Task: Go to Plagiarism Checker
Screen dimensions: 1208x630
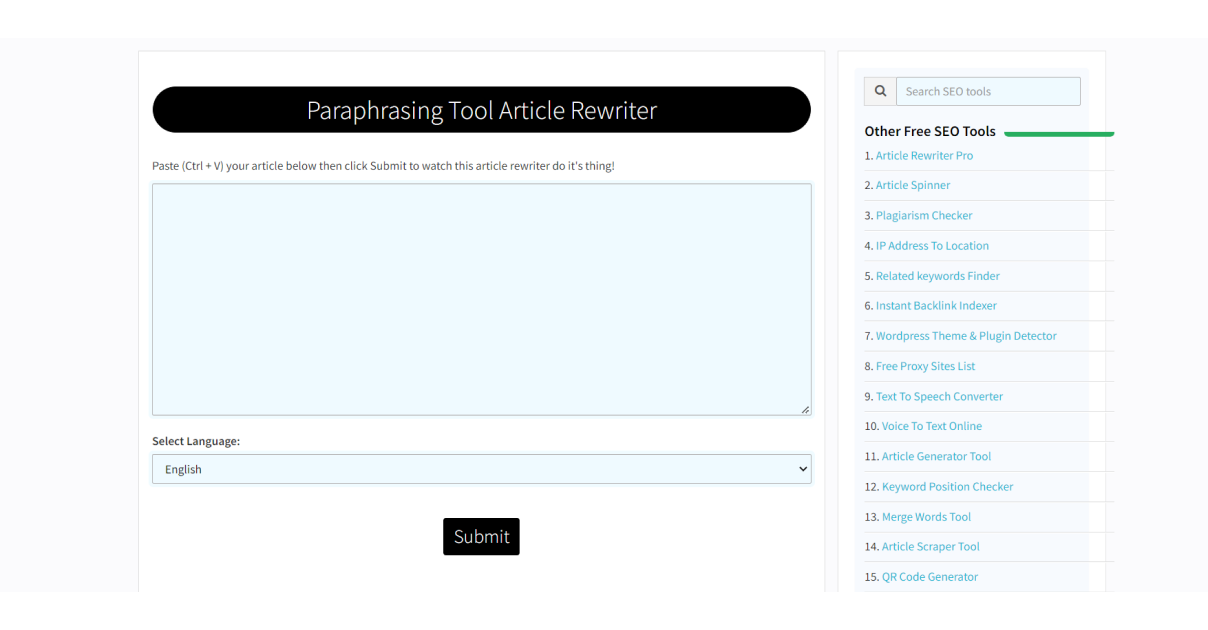Action: (924, 216)
